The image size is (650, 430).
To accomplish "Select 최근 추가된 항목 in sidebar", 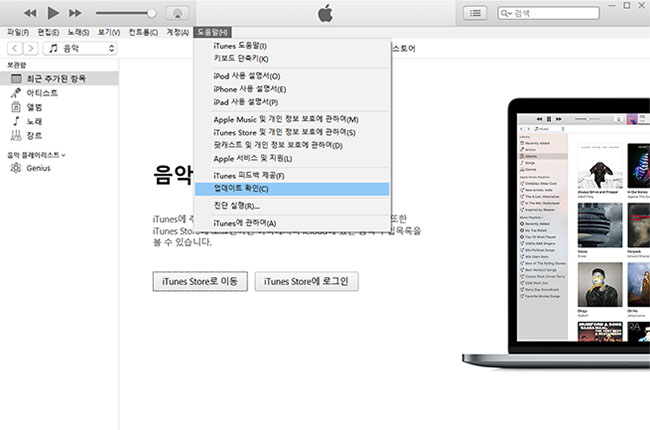I will 59,78.
